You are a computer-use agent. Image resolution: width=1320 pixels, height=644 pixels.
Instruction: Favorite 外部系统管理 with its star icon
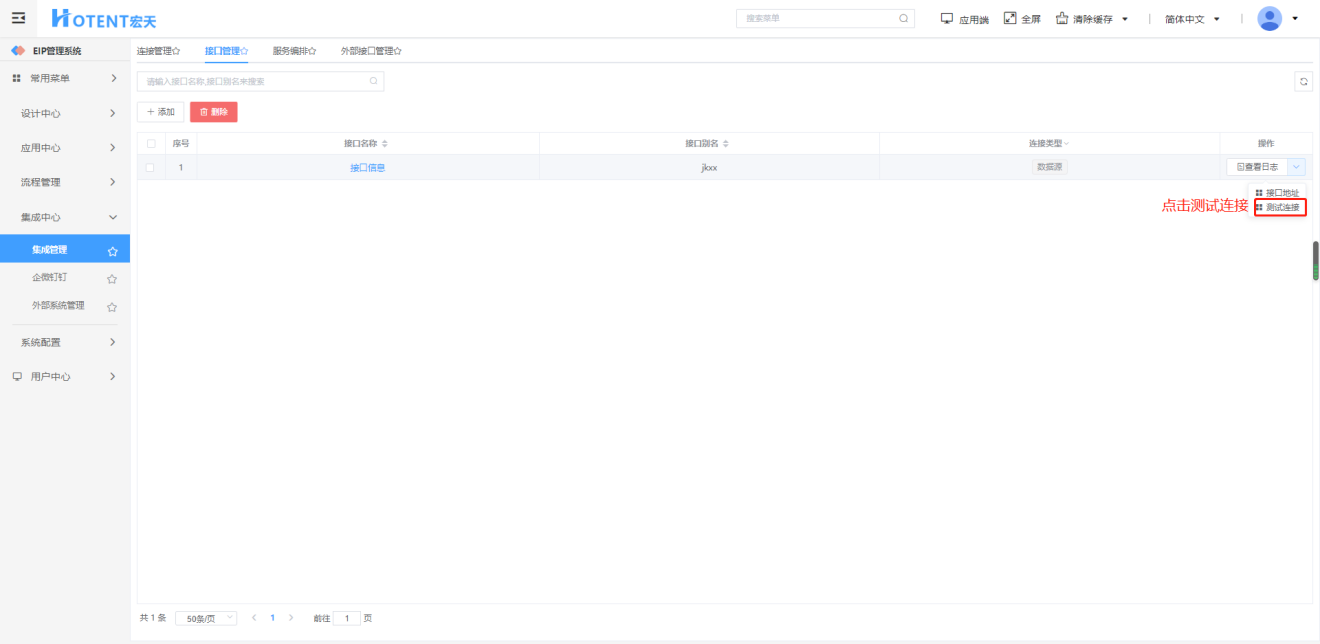pos(112,307)
